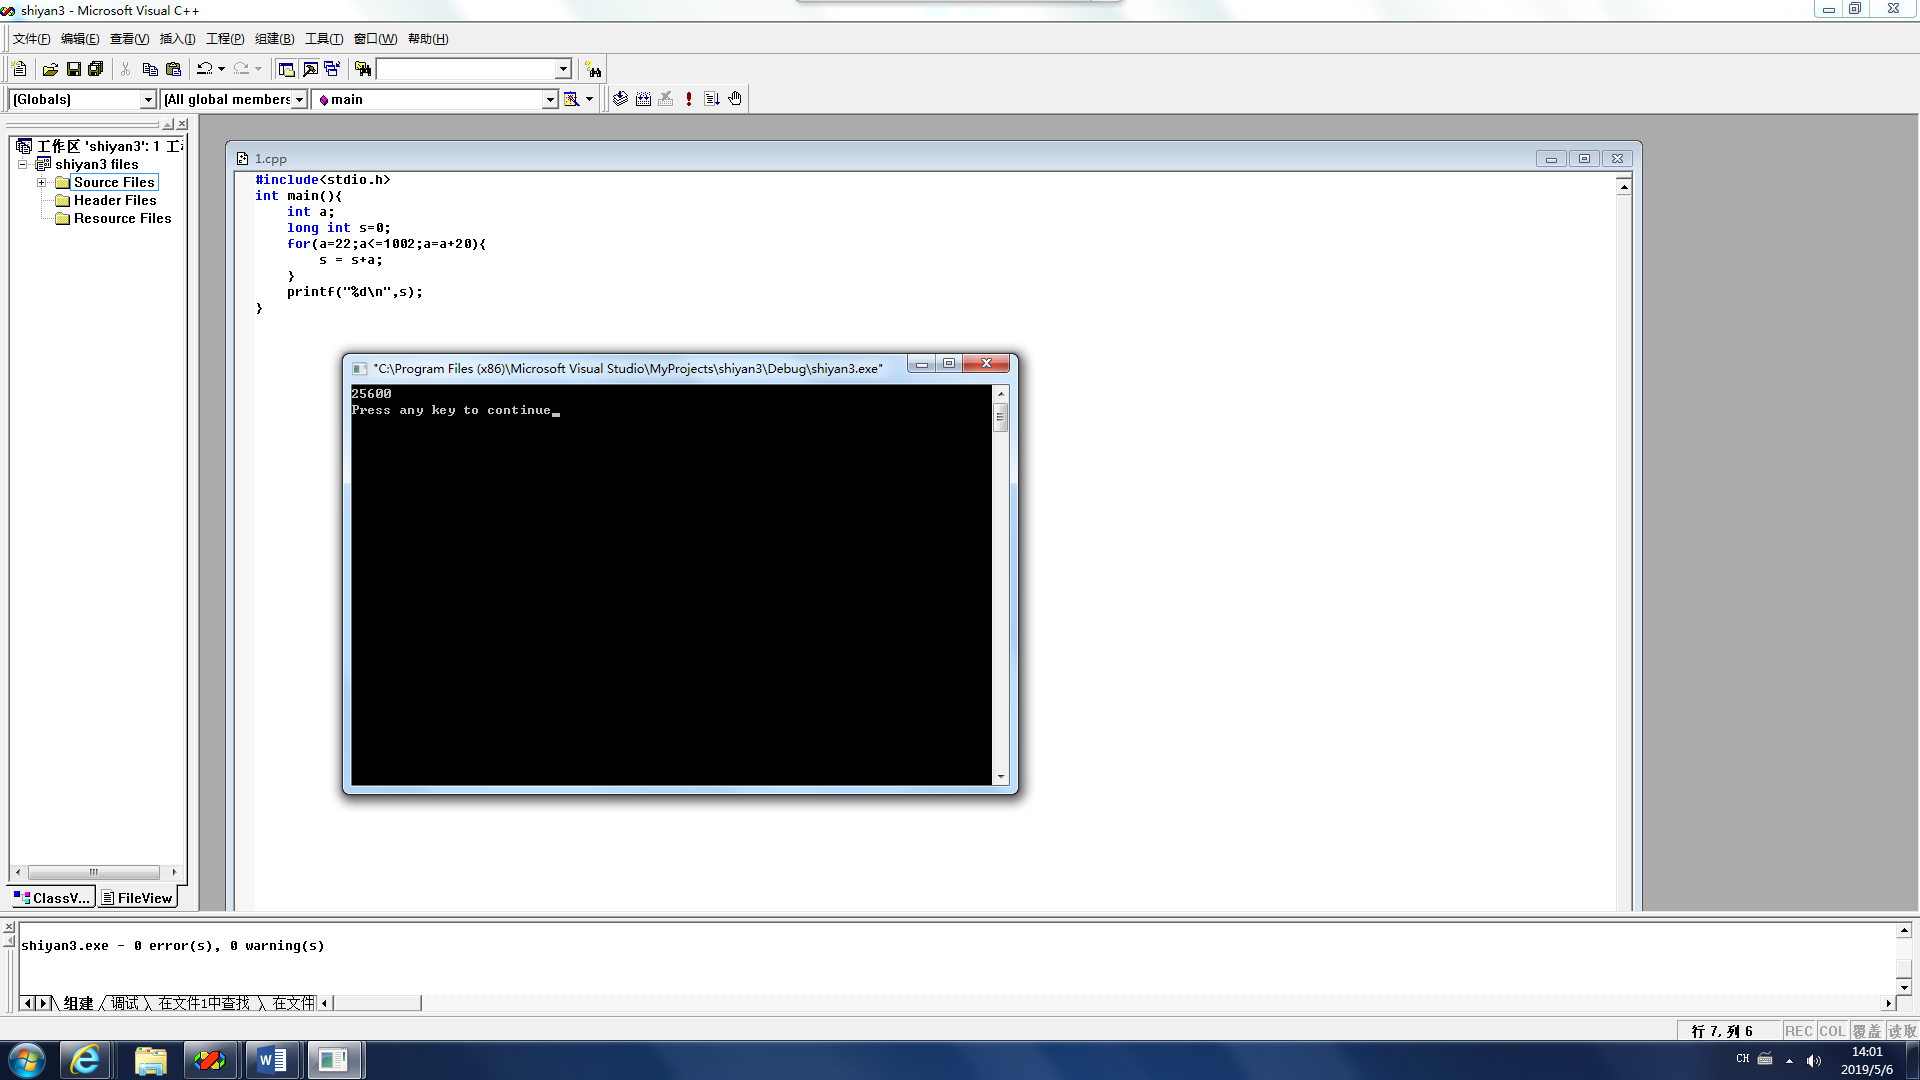Switch to the ClassView tab
This screenshot has width=1920, height=1080.
(x=52, y=898)
